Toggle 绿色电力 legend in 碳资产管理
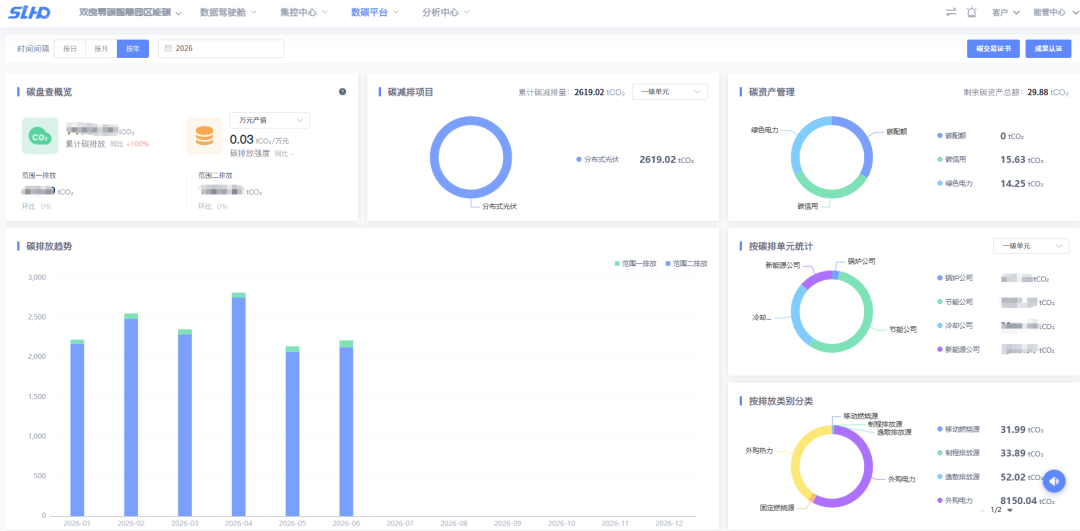This screenshot has height=531, width=1080. pos(956,183)
